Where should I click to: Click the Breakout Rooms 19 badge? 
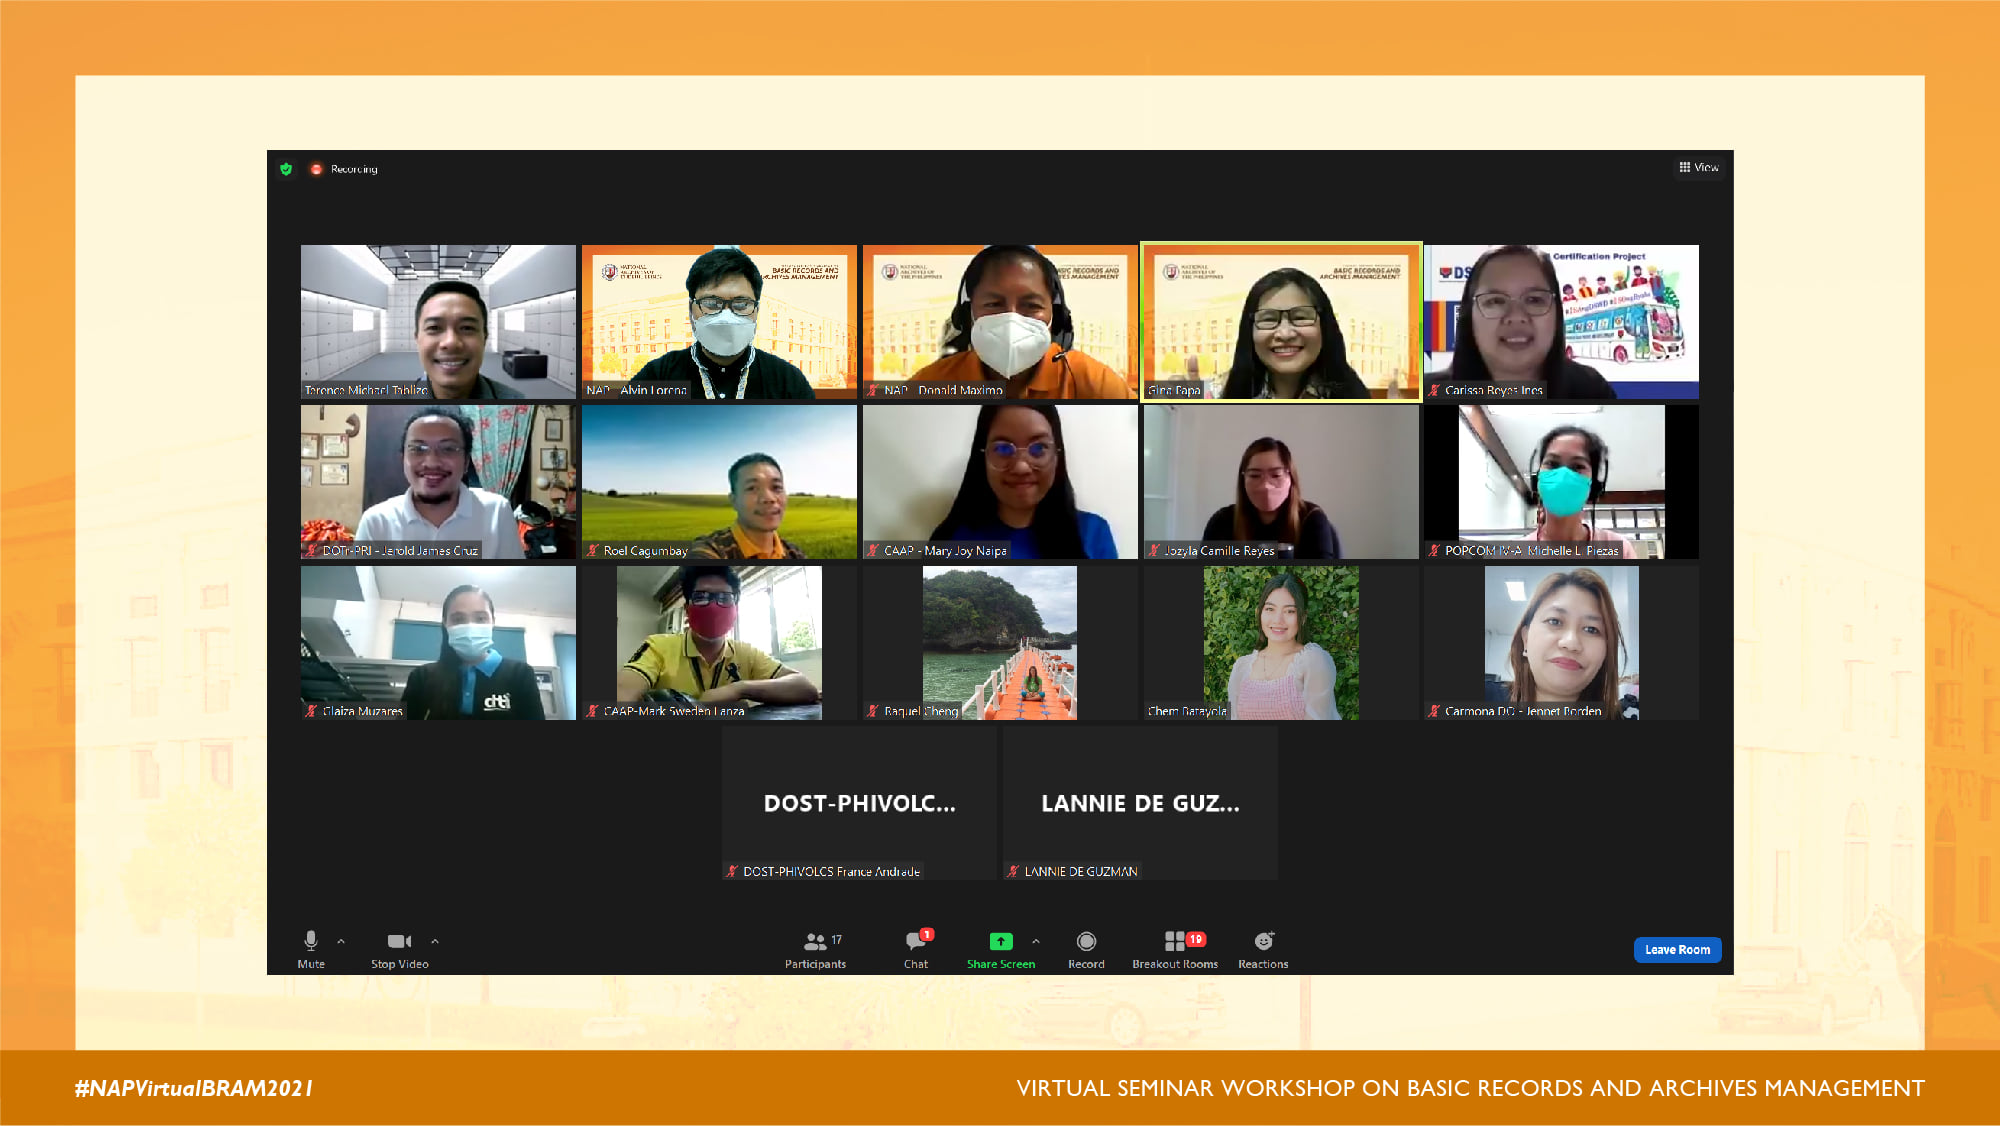coord(1195,939)
